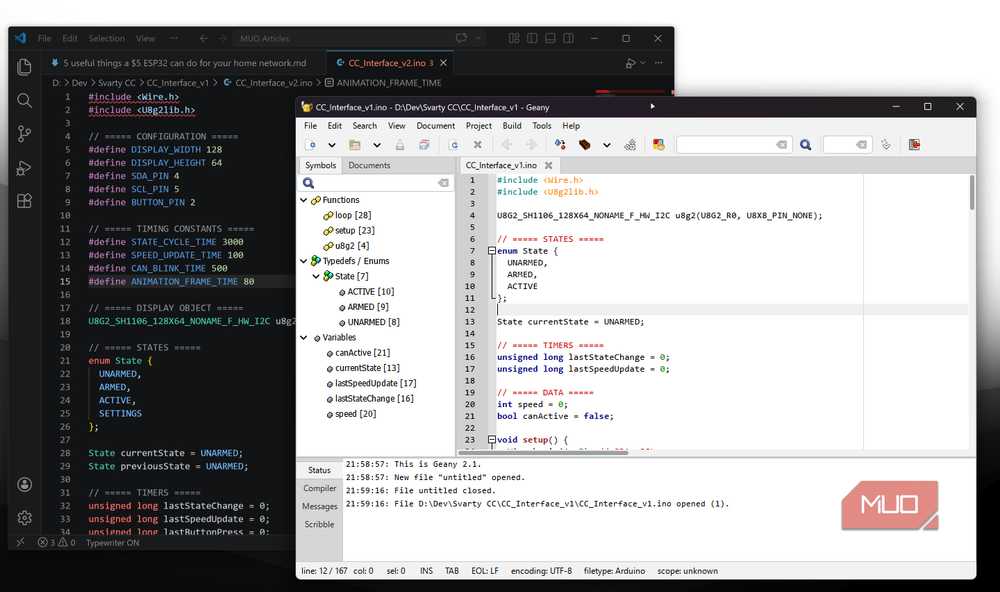The width and height of the screenshot is (1000, 592).
Task: Open the Scribble tab in bottom panel
Action: (320, 524)
